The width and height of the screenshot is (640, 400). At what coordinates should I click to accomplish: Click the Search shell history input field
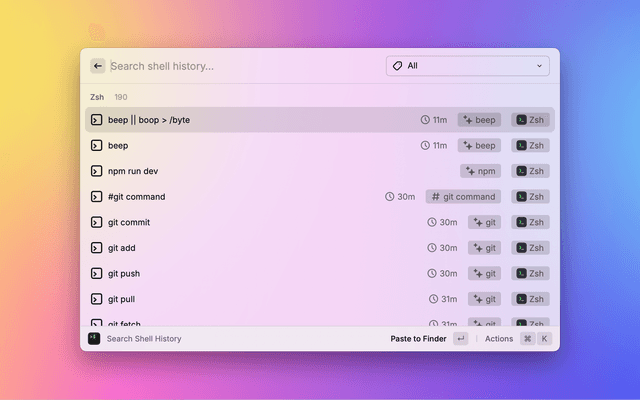pos(240,66)
